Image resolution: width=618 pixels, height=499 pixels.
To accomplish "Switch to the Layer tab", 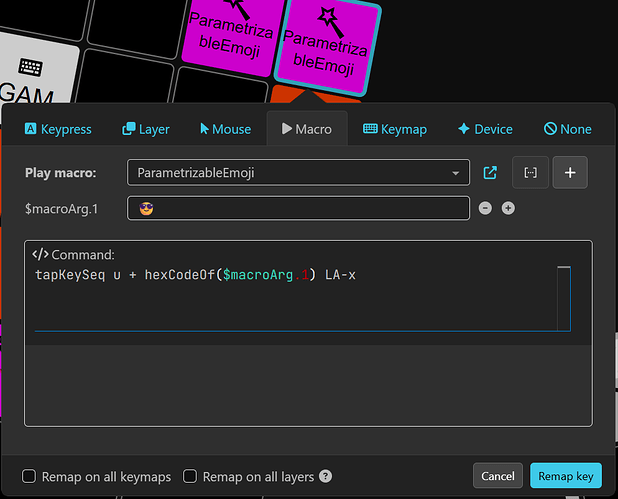I will click(x=146, y=129).
